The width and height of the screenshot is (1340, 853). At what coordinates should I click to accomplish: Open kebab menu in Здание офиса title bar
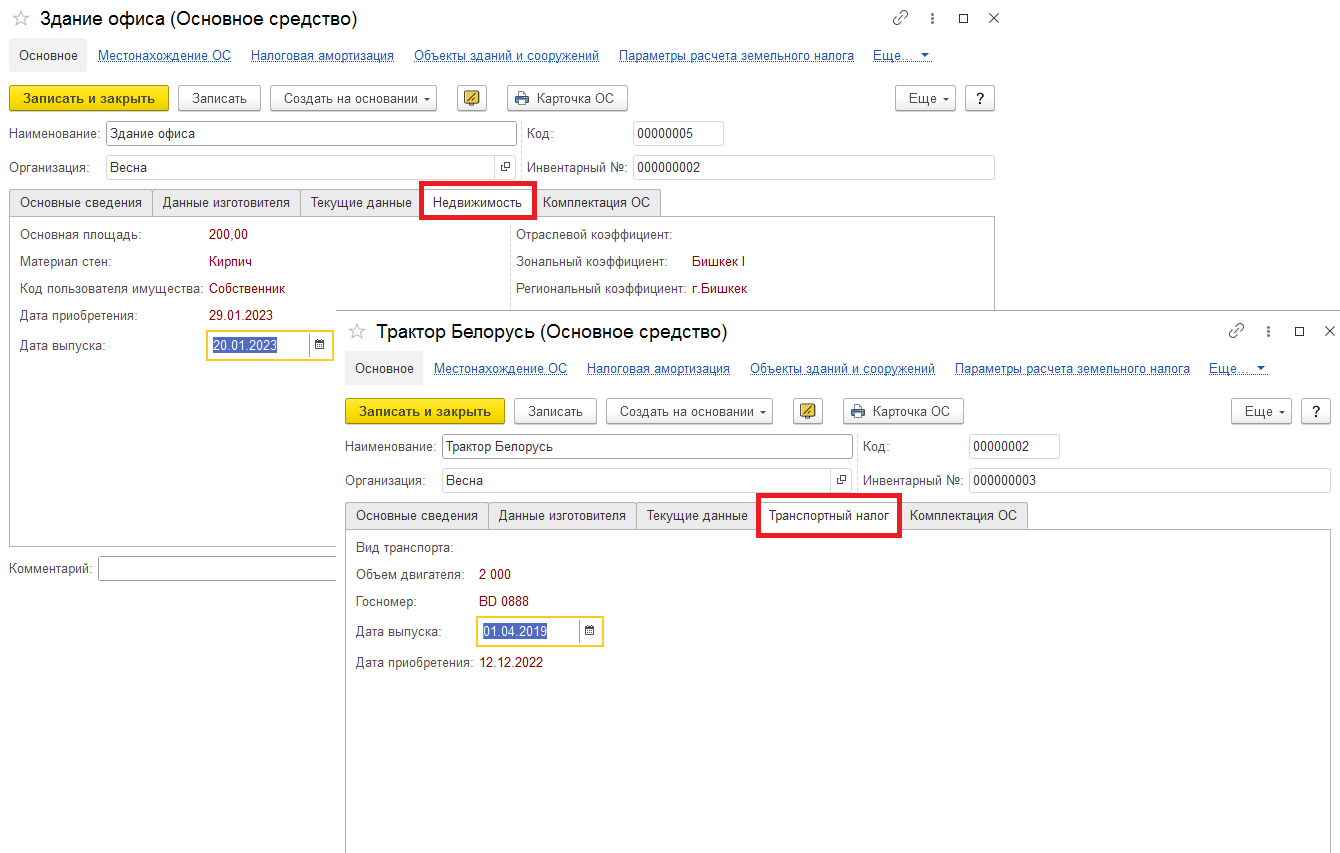(x=933, y=19)
